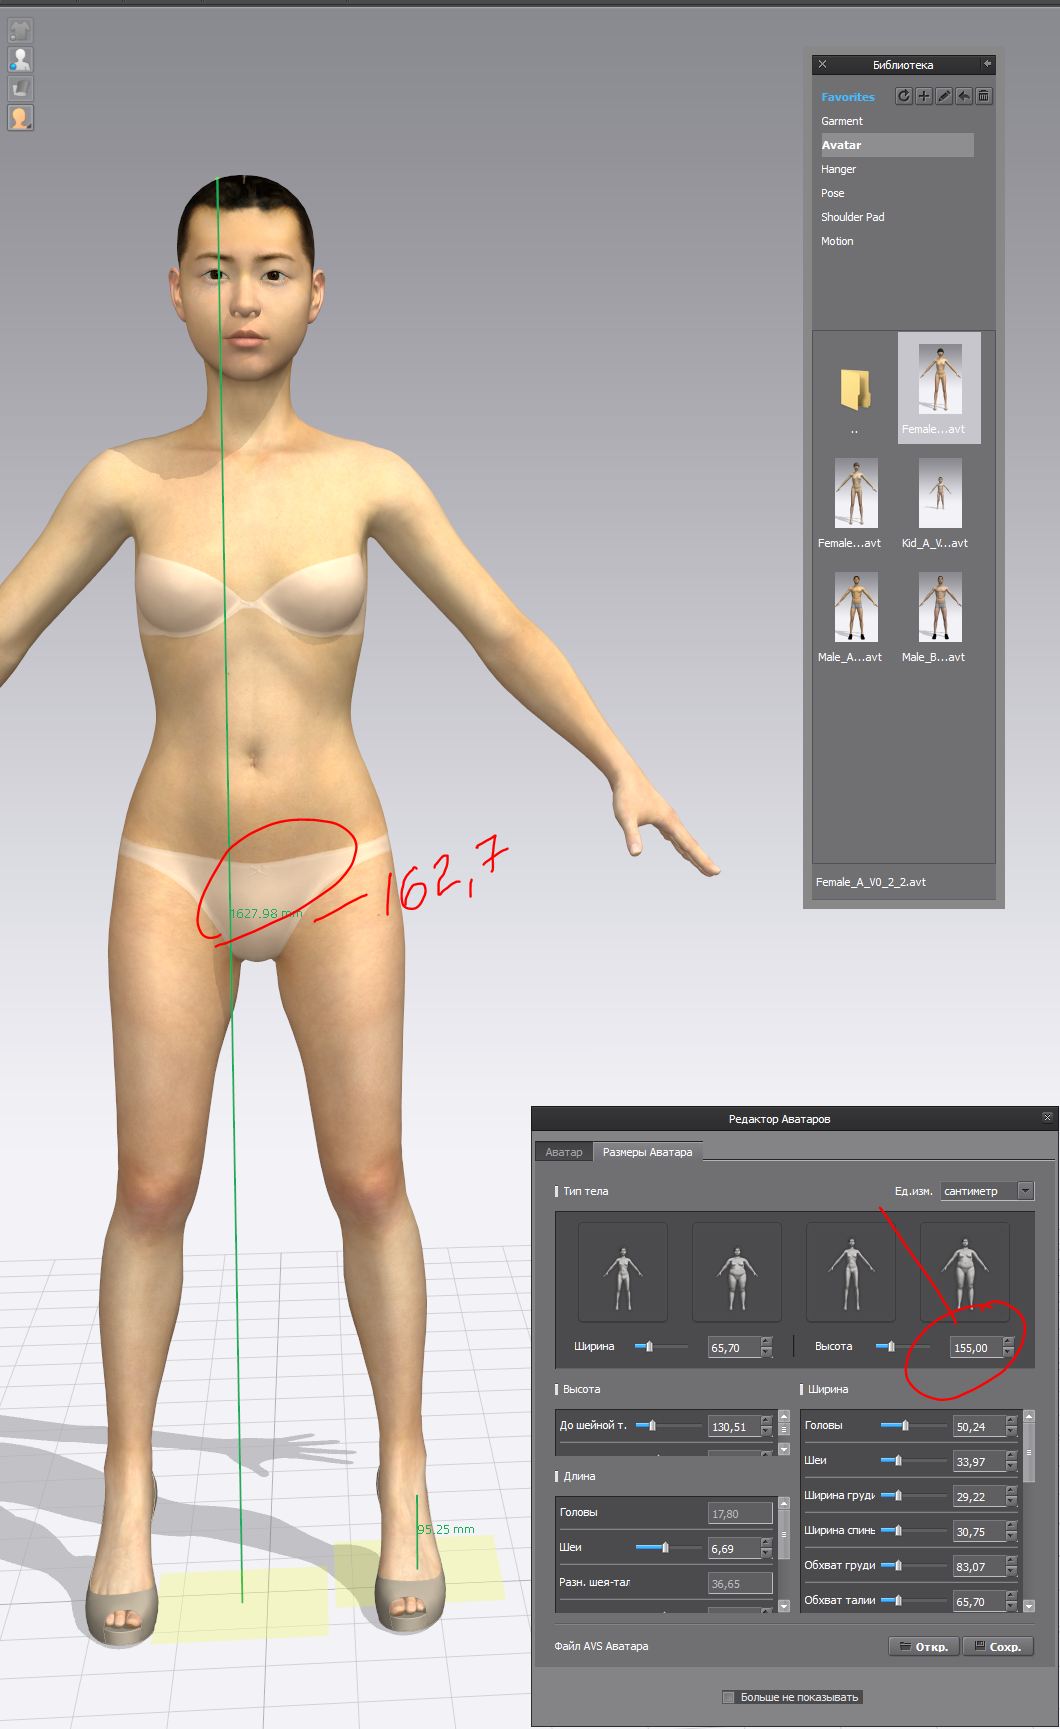The width and height of the screenshot is (1060, 1729).
Task: Decrease the Высота 155,00 value with down arrow
Action: point(1008,1353)
